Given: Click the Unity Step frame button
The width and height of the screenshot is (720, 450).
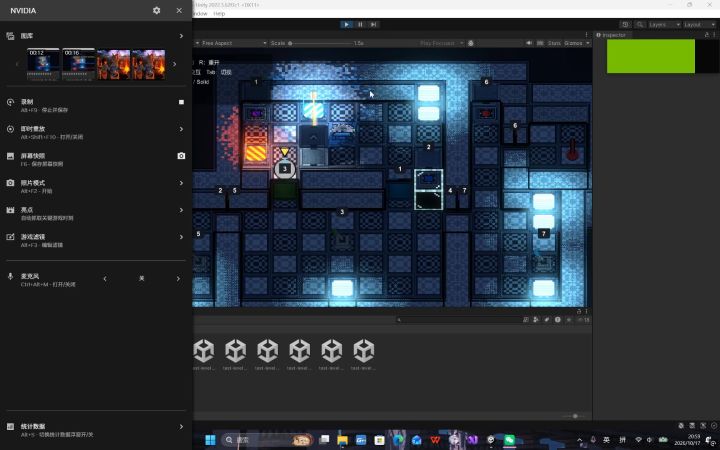Looking at the screenshot, I should click(x=374, y=24).
